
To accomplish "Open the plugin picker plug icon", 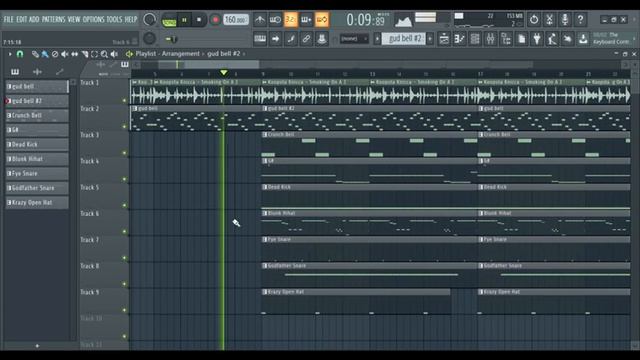I will 537,39.
